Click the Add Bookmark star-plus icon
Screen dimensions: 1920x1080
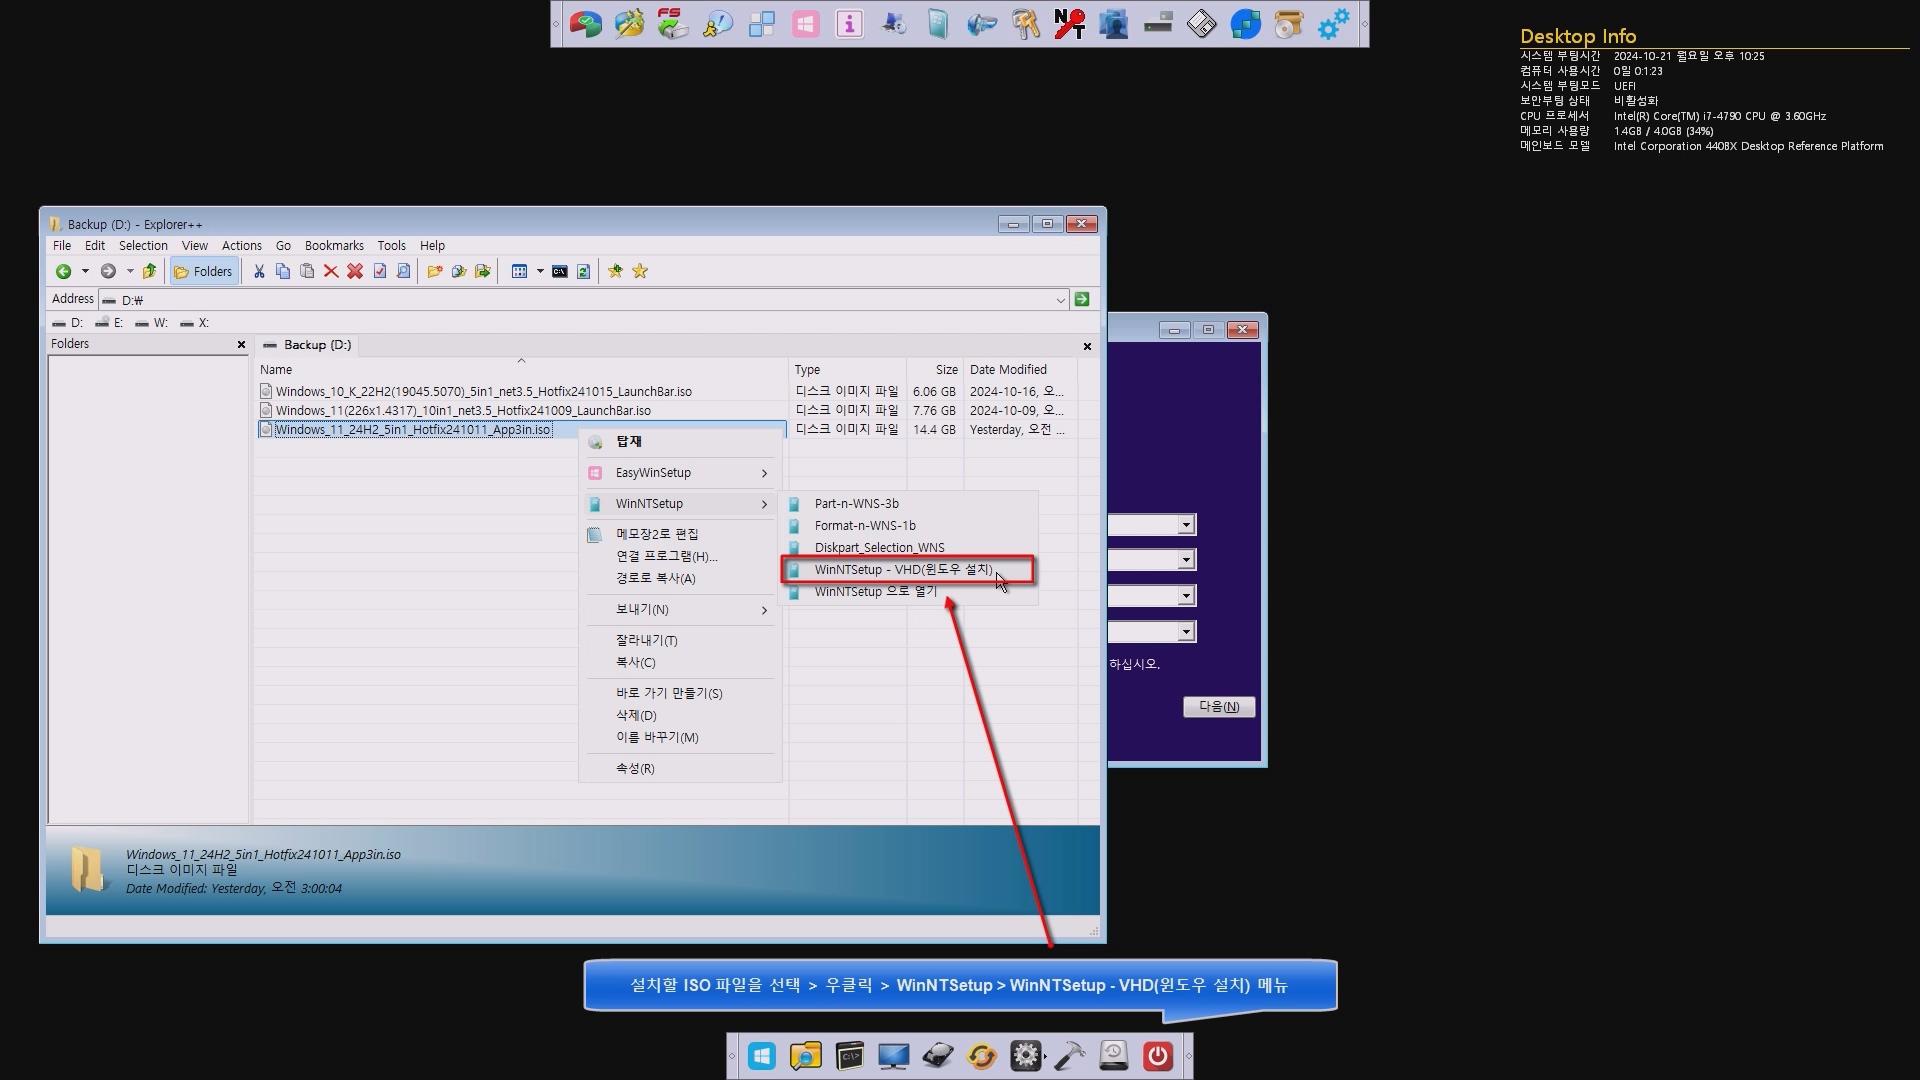(x=616, y=271)
